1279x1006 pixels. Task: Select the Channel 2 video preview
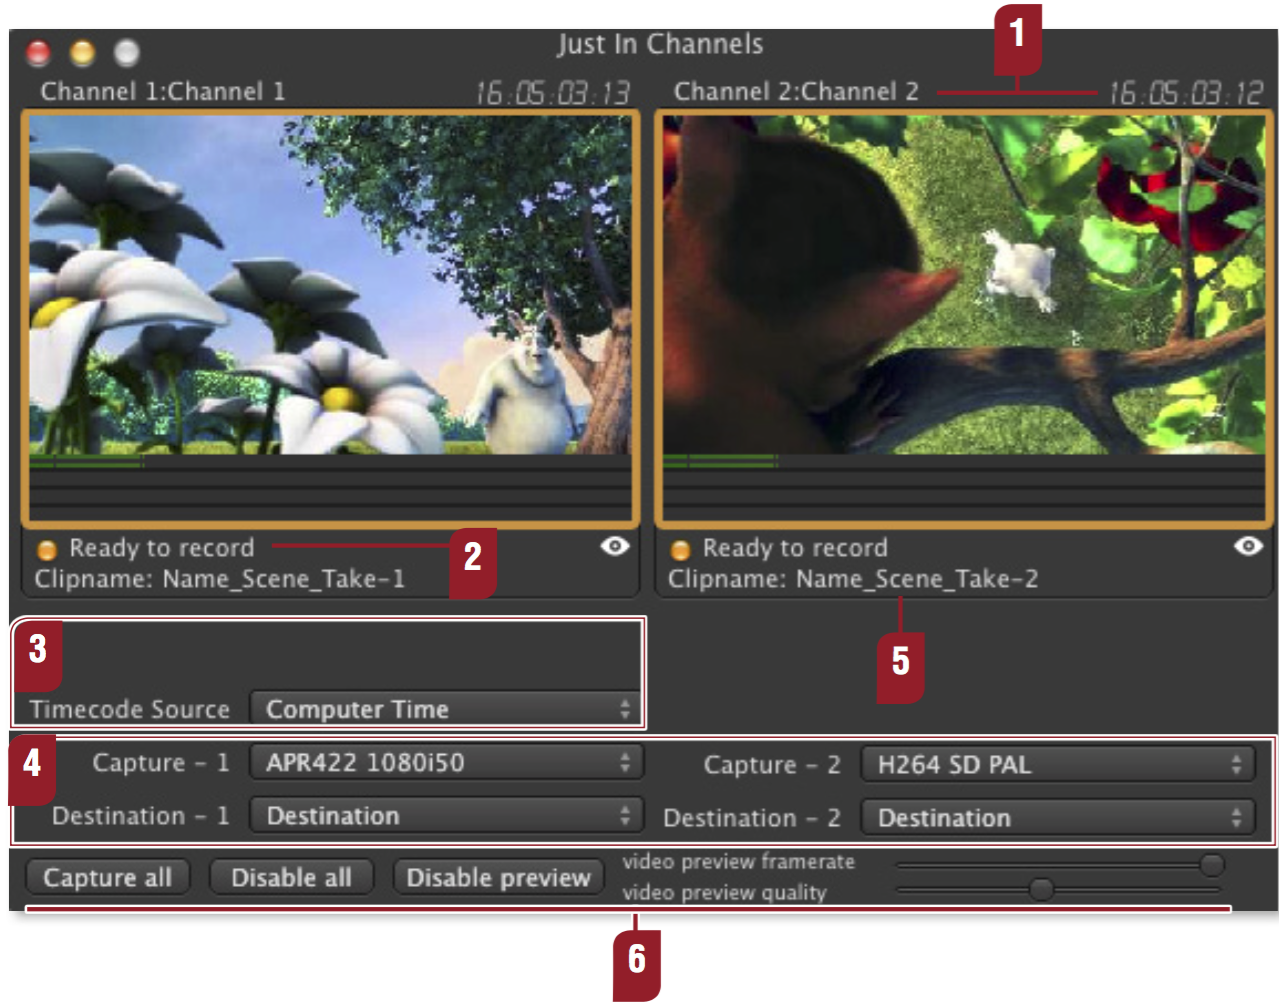coord(964,285)
